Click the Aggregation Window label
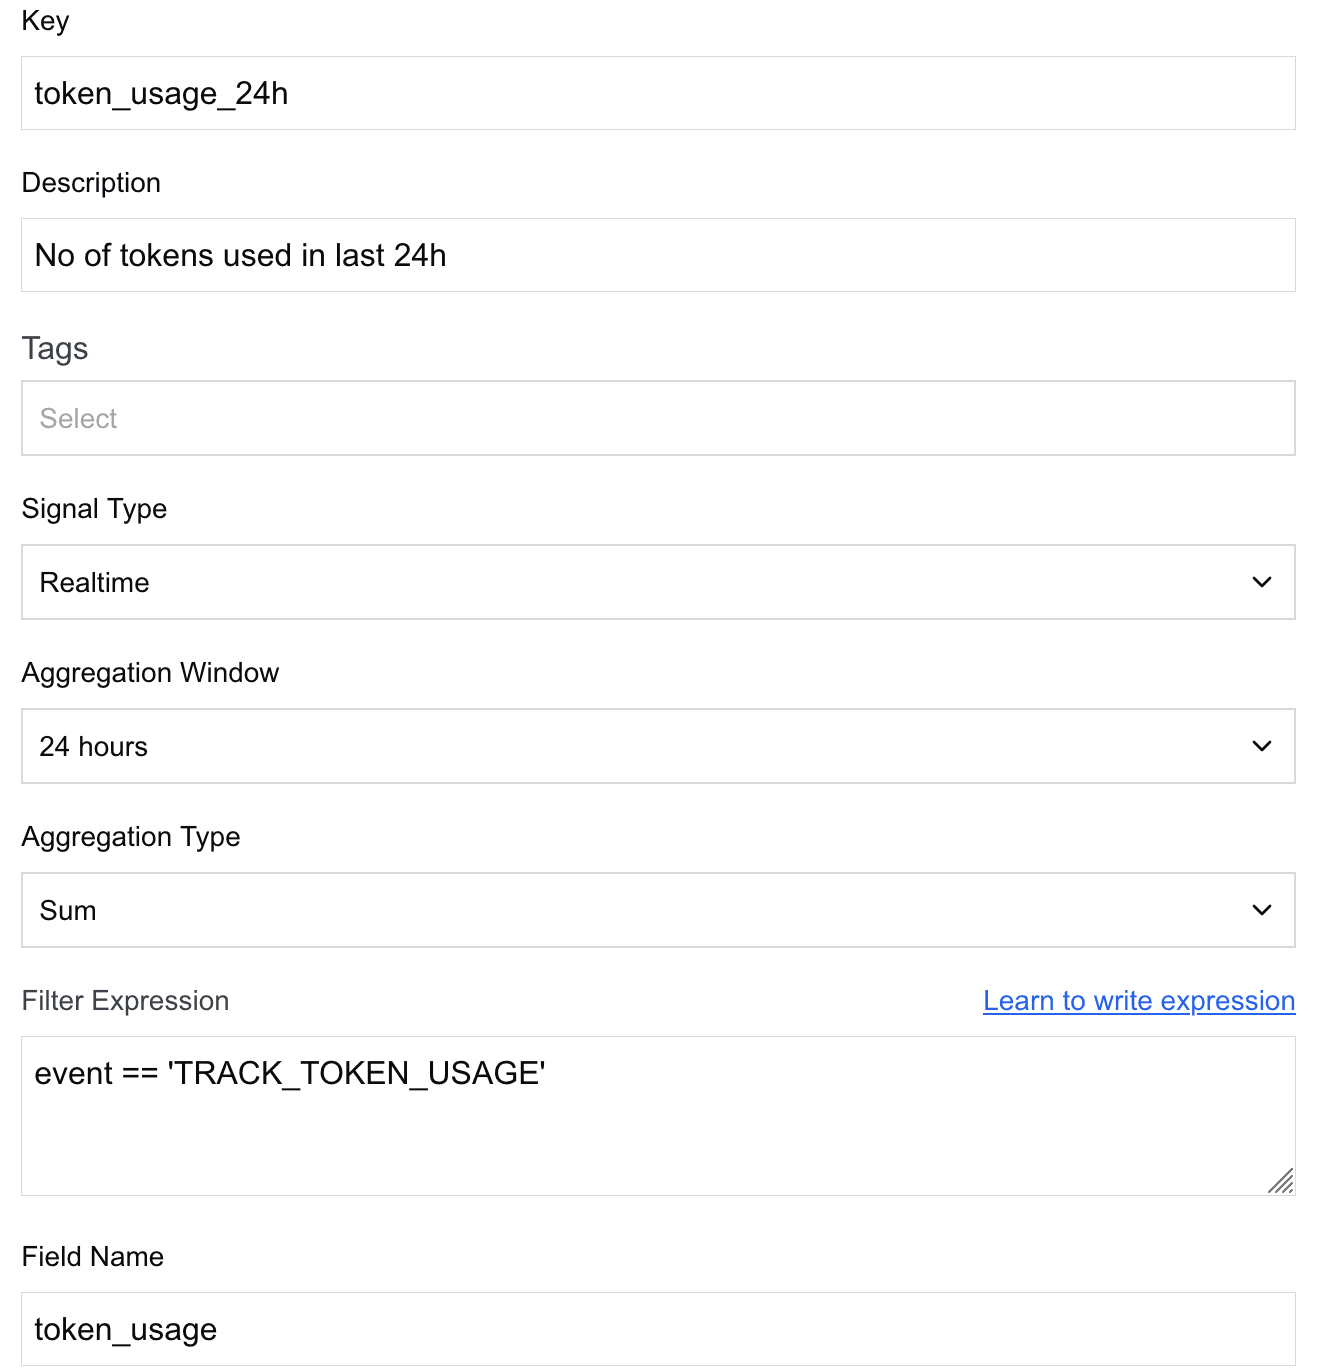 pos(150,673)
